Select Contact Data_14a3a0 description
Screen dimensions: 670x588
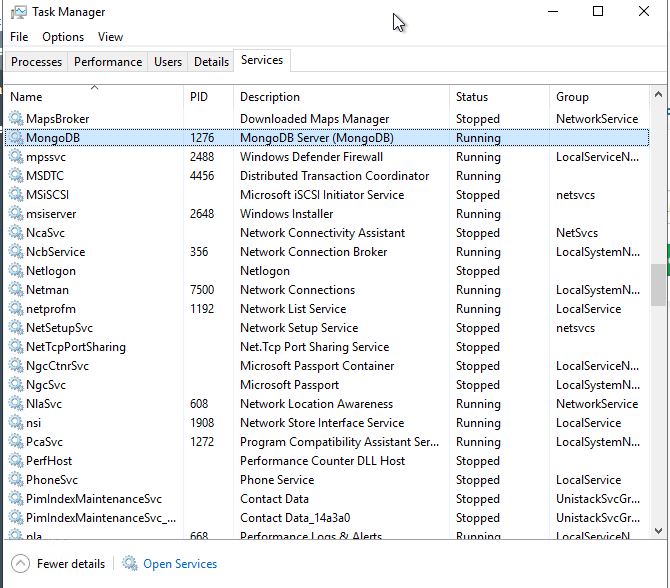[x=295, y=518]
